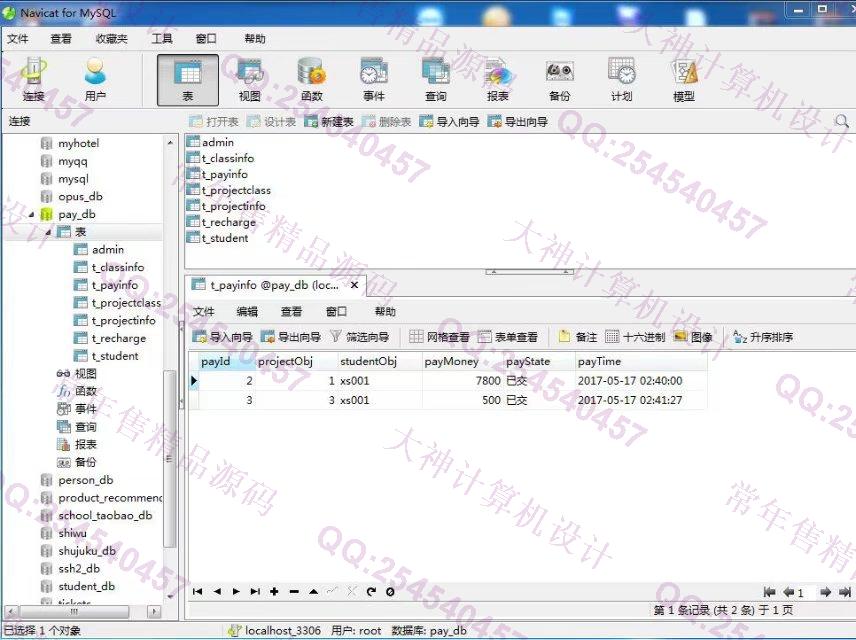Select 备份 node under pay_db
Viewport: 856px width, 640px height.
[x=86, y=462]
